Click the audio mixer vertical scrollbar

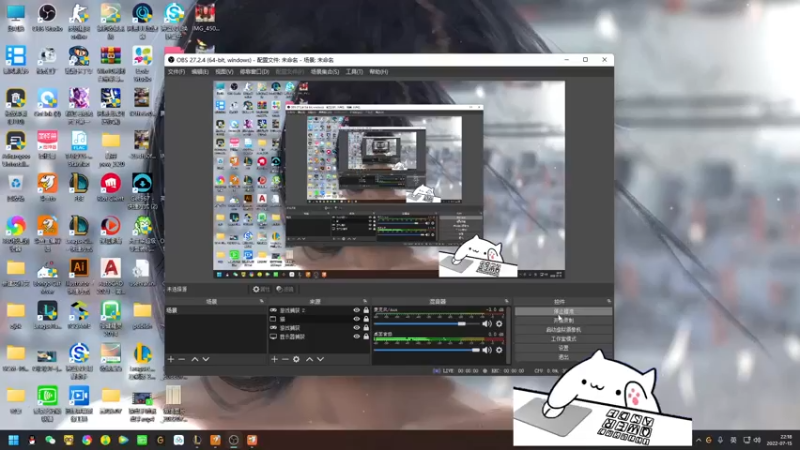[x=508, y=334]
